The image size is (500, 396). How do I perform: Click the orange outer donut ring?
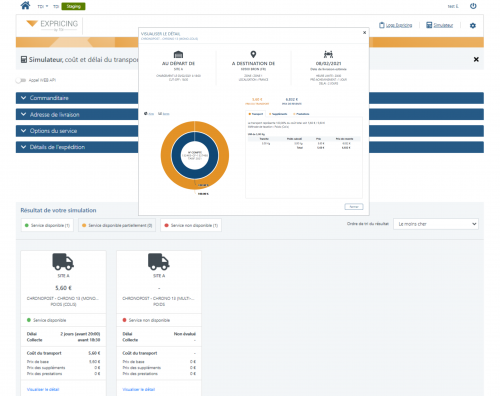click(x=166, y=155)
